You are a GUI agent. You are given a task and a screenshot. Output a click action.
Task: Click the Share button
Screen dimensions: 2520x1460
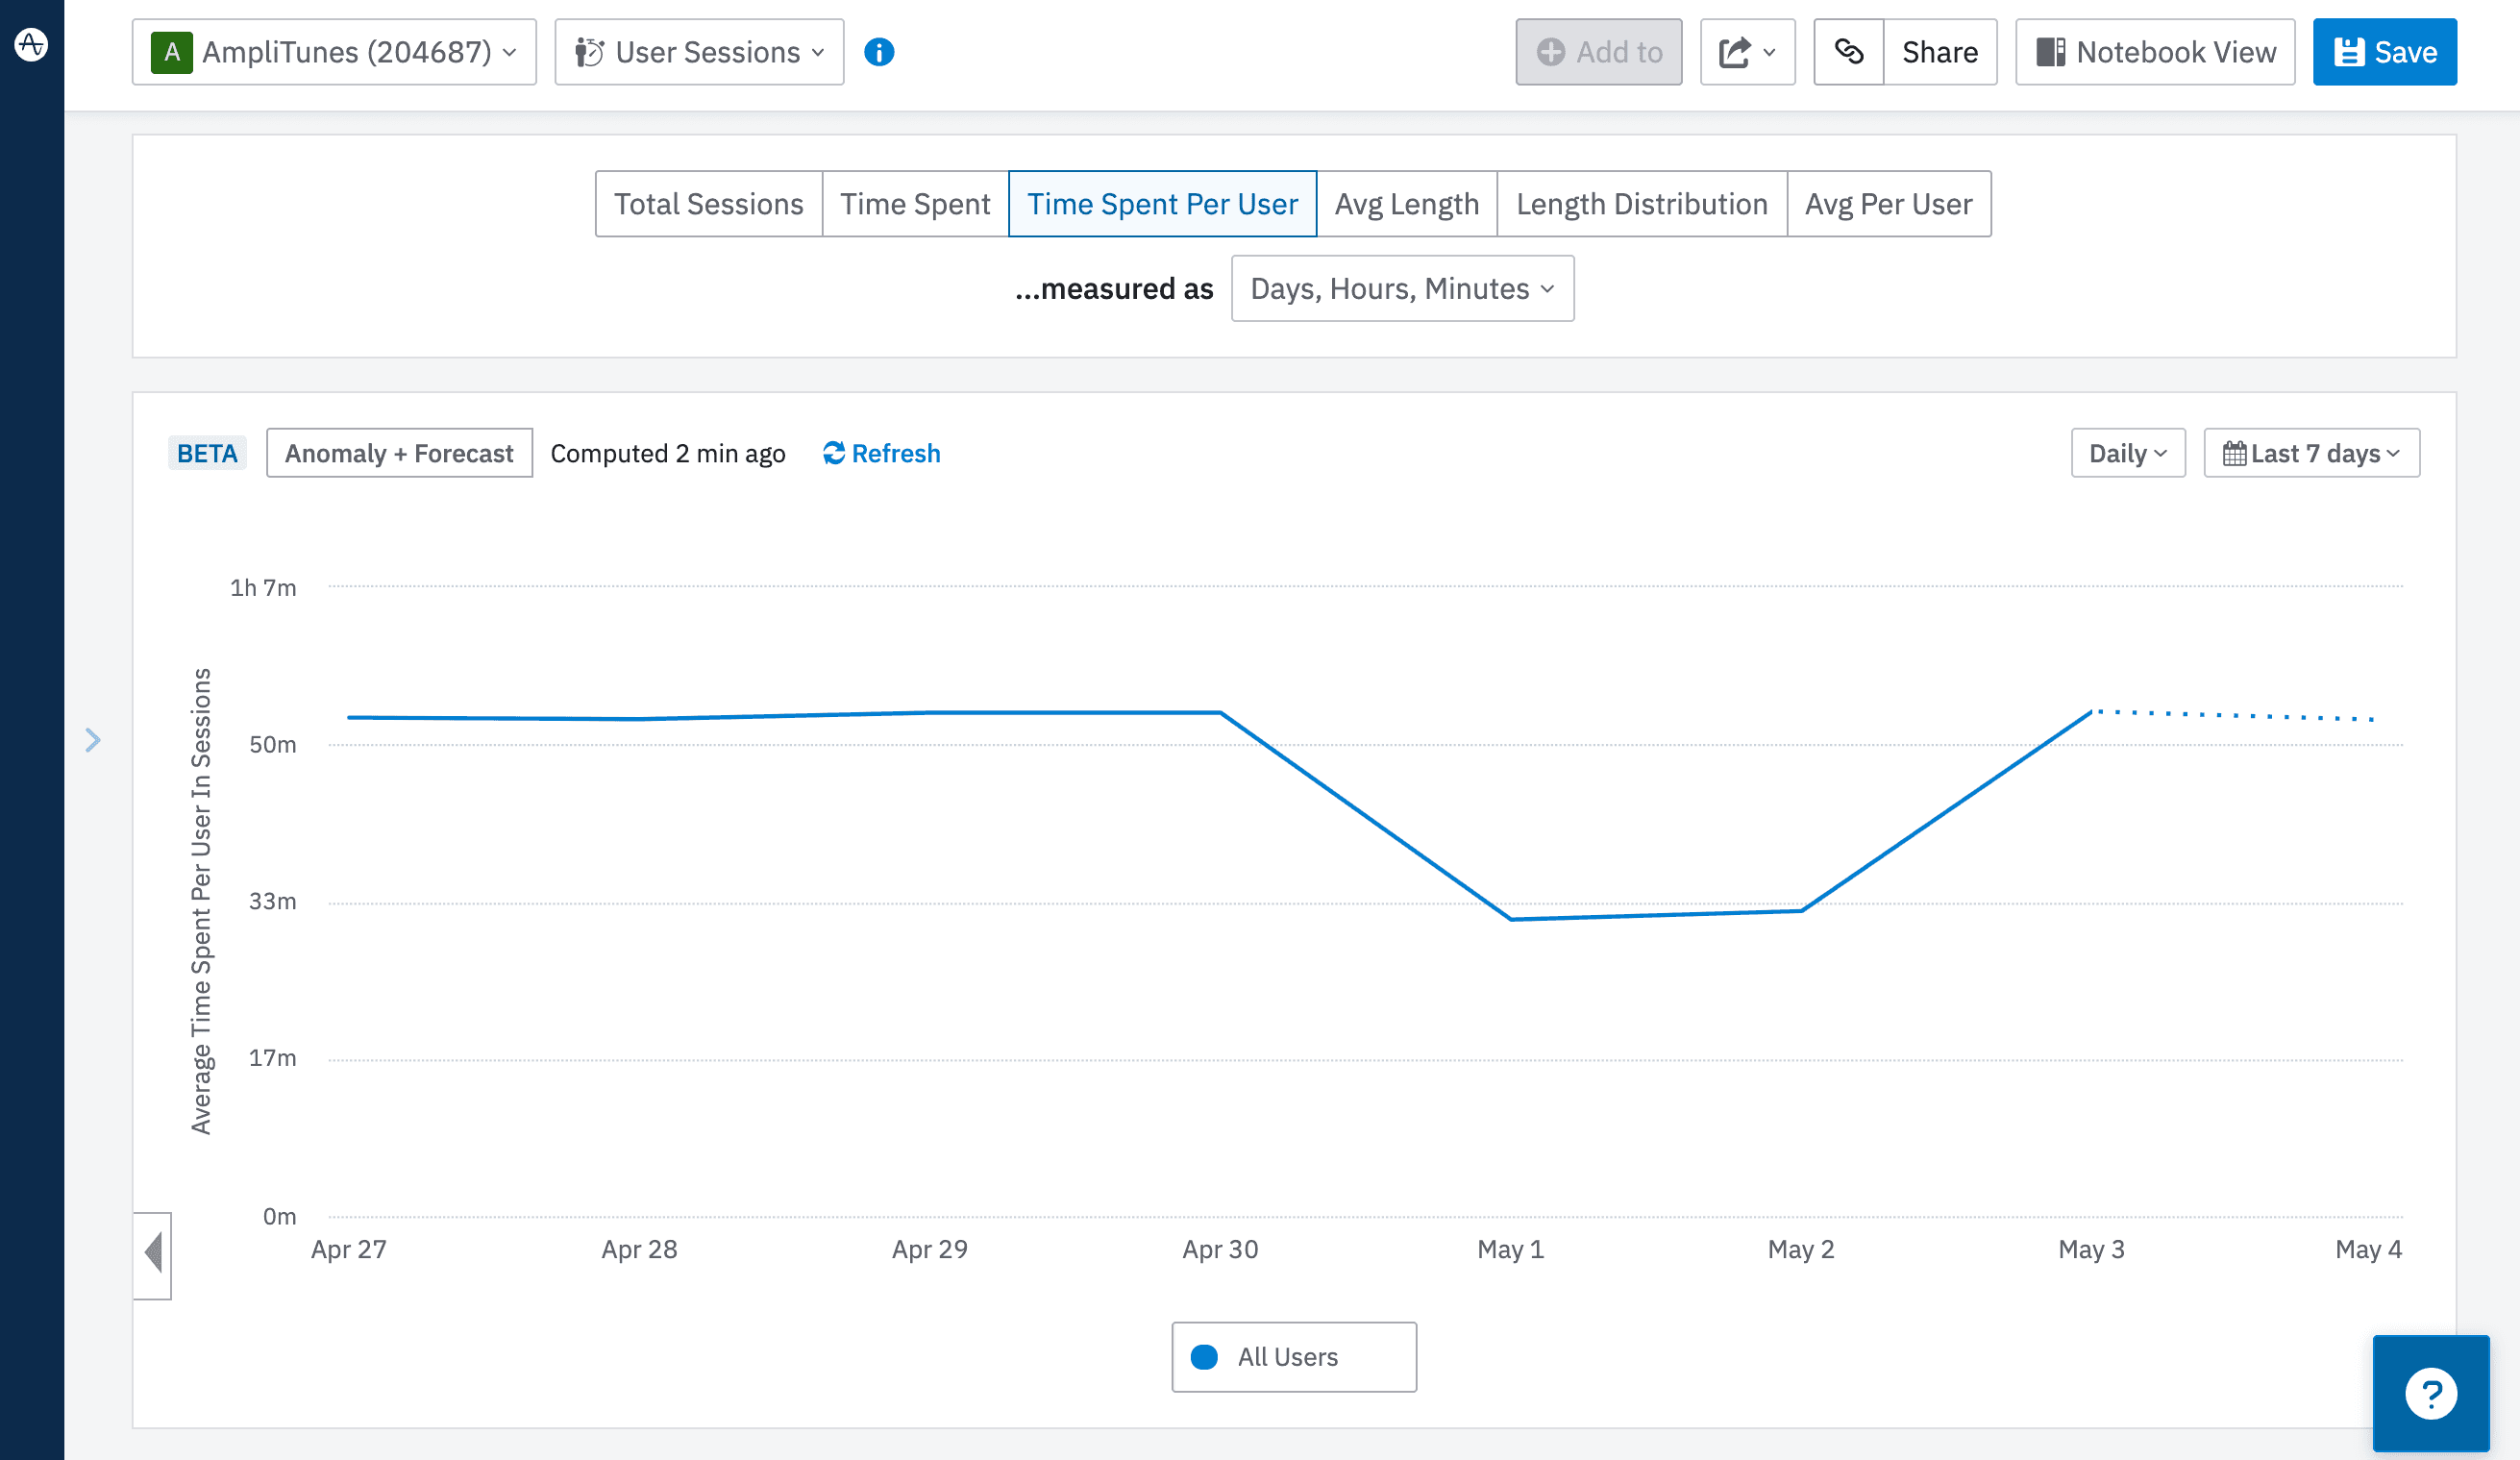coord(1939,51)
